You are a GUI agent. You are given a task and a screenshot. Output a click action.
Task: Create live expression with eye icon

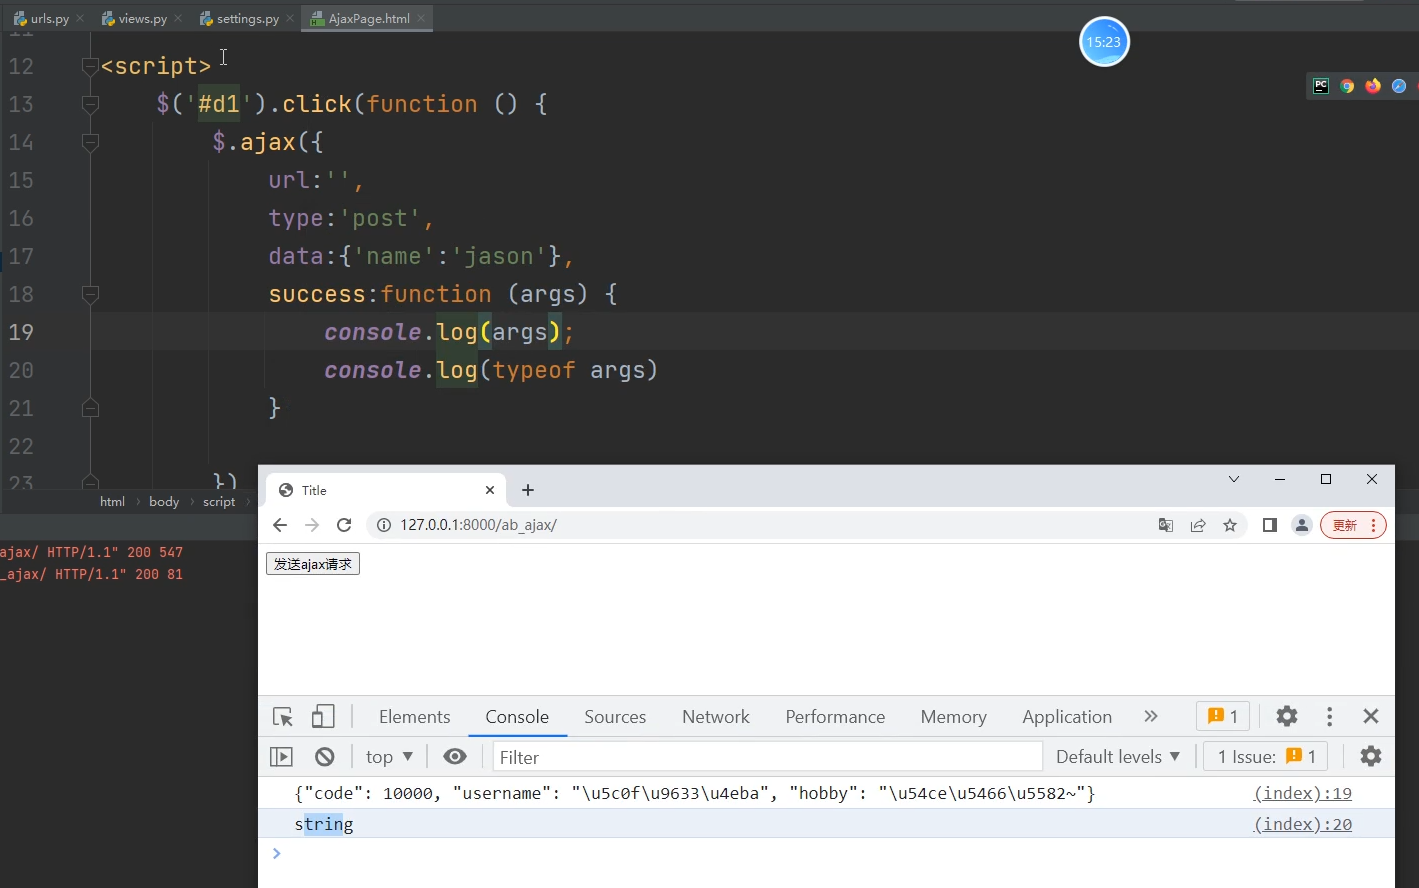455,757
